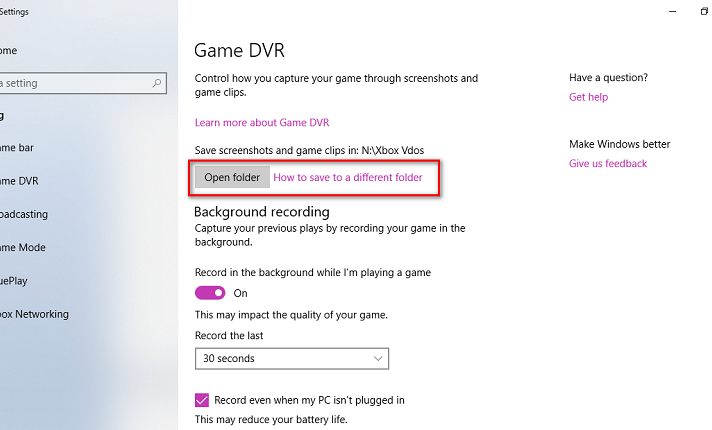This screenshot has width=712, height=430.
Task: Toggle background recording switch off
Action: 210,293
